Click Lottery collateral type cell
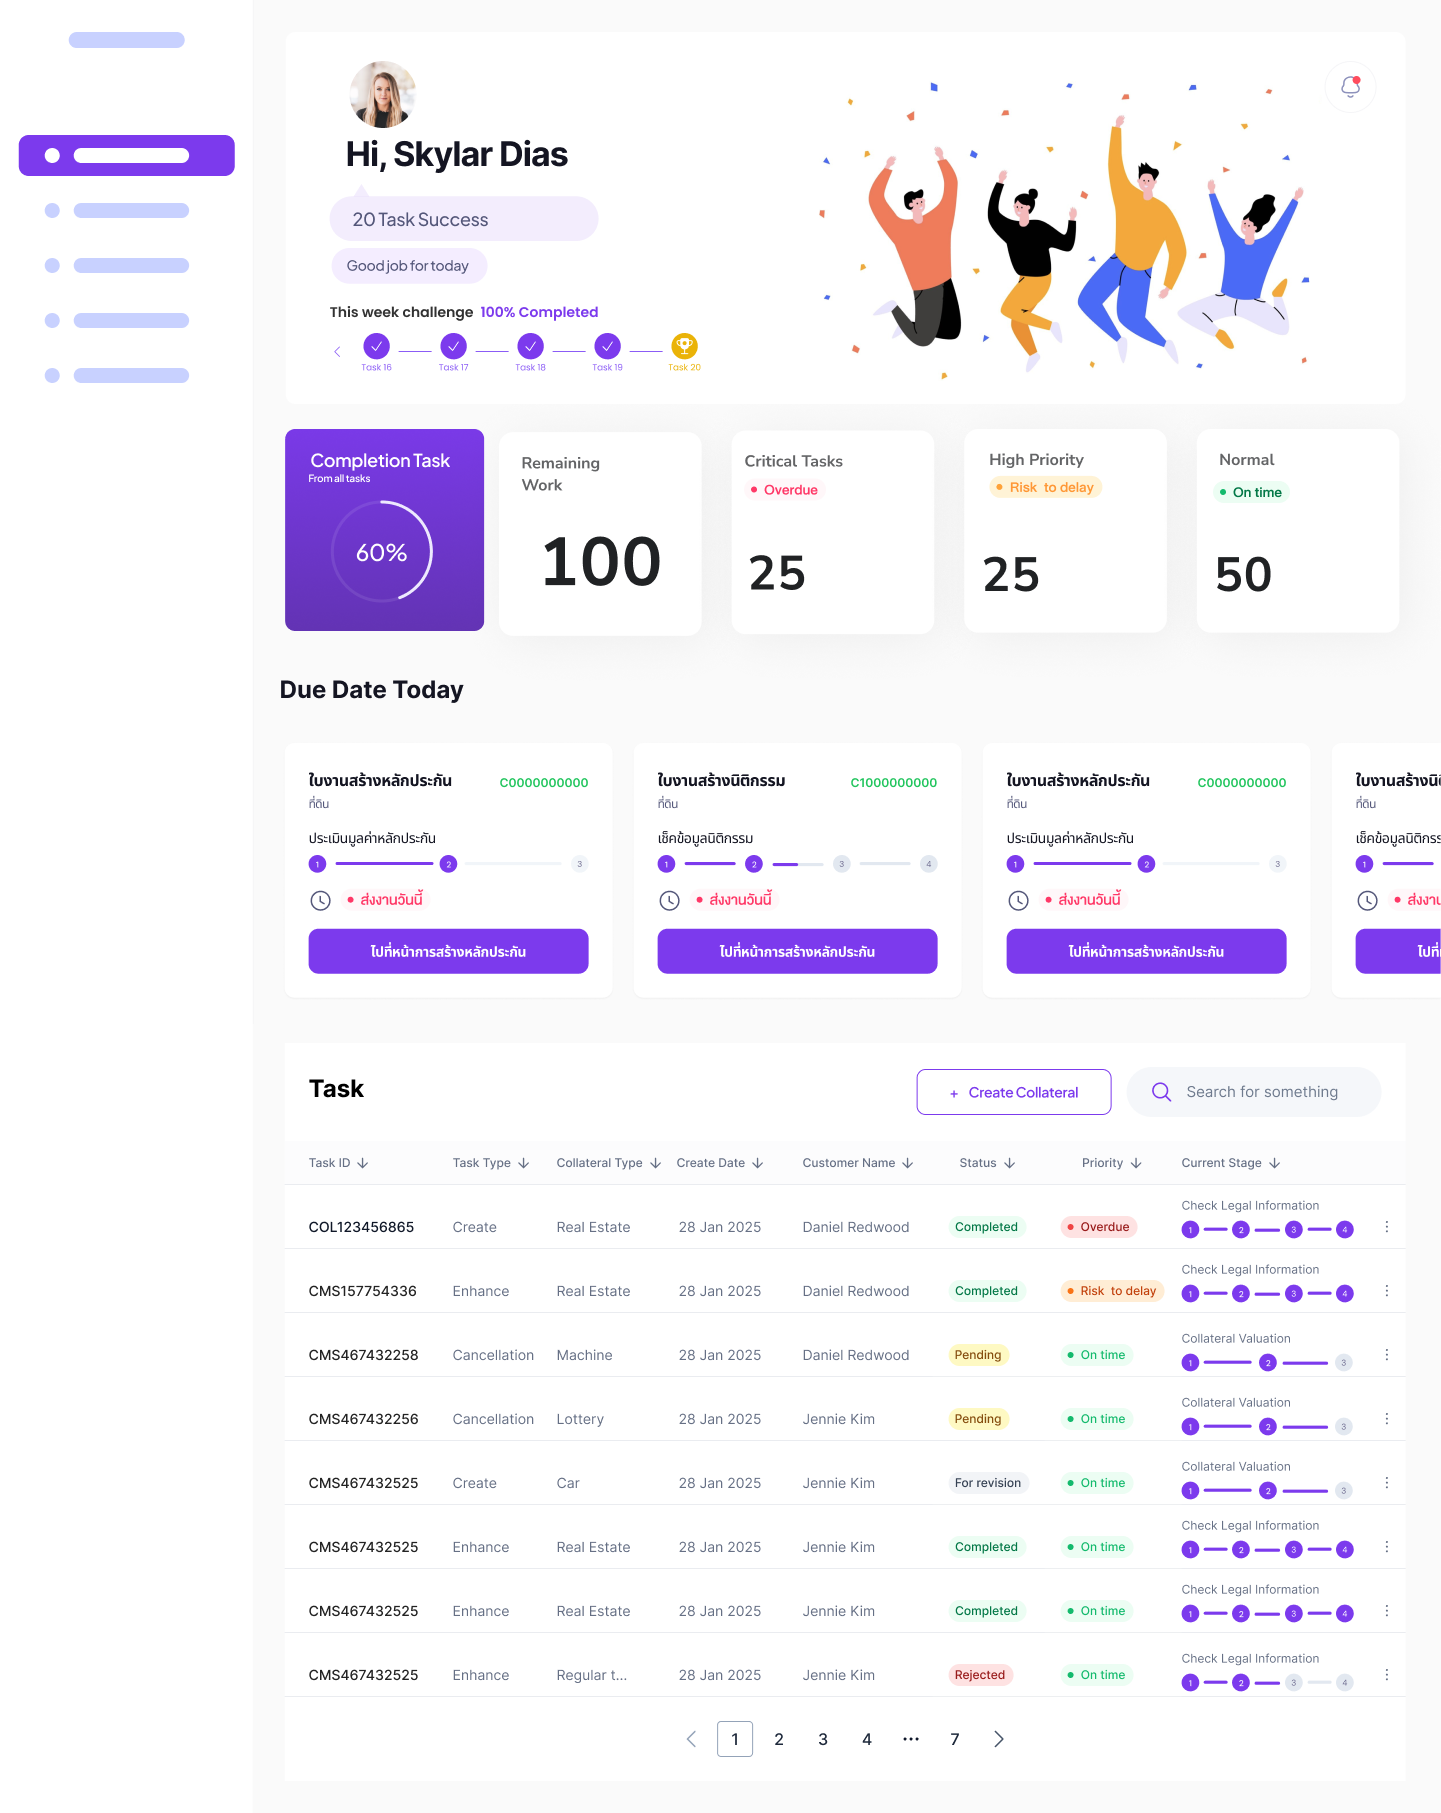Viewport: 1441px width, 1813px height. coord(580,1419)
